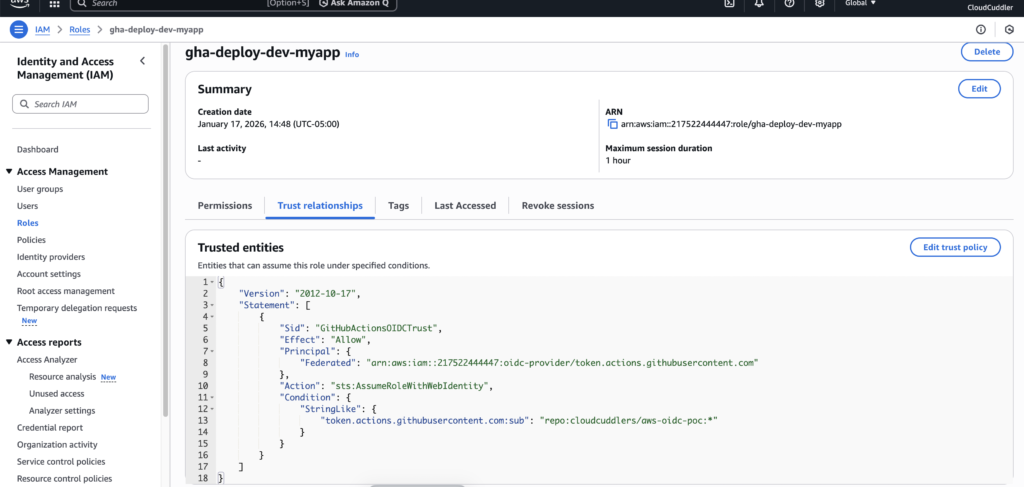This screenshot has width=1024, height=487.
Task: Collapse the IAM sidebar with the chevron
Action: (x=143, y=61)
